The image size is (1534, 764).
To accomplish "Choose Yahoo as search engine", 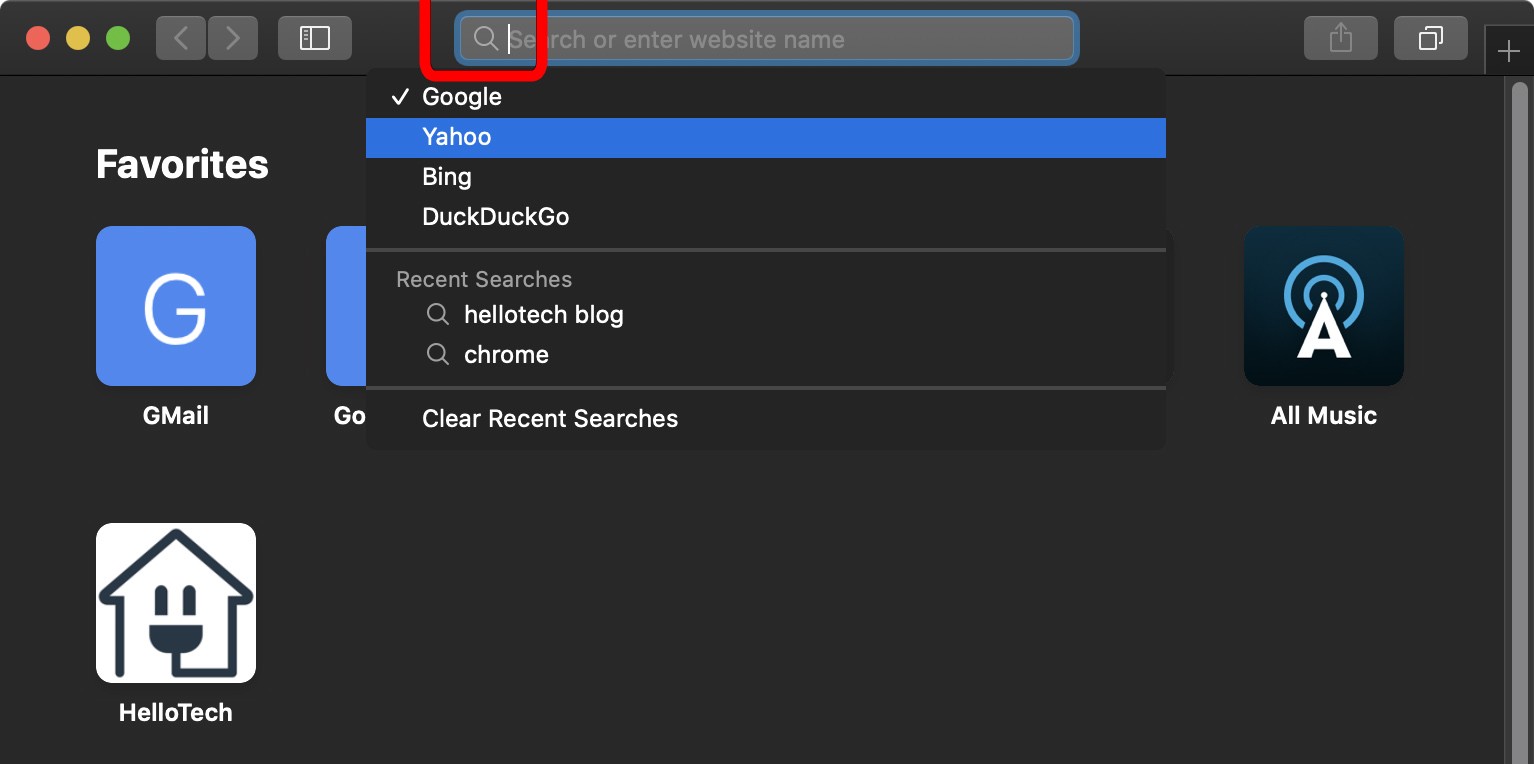I will pyautogui.click(x=457, y=137).
